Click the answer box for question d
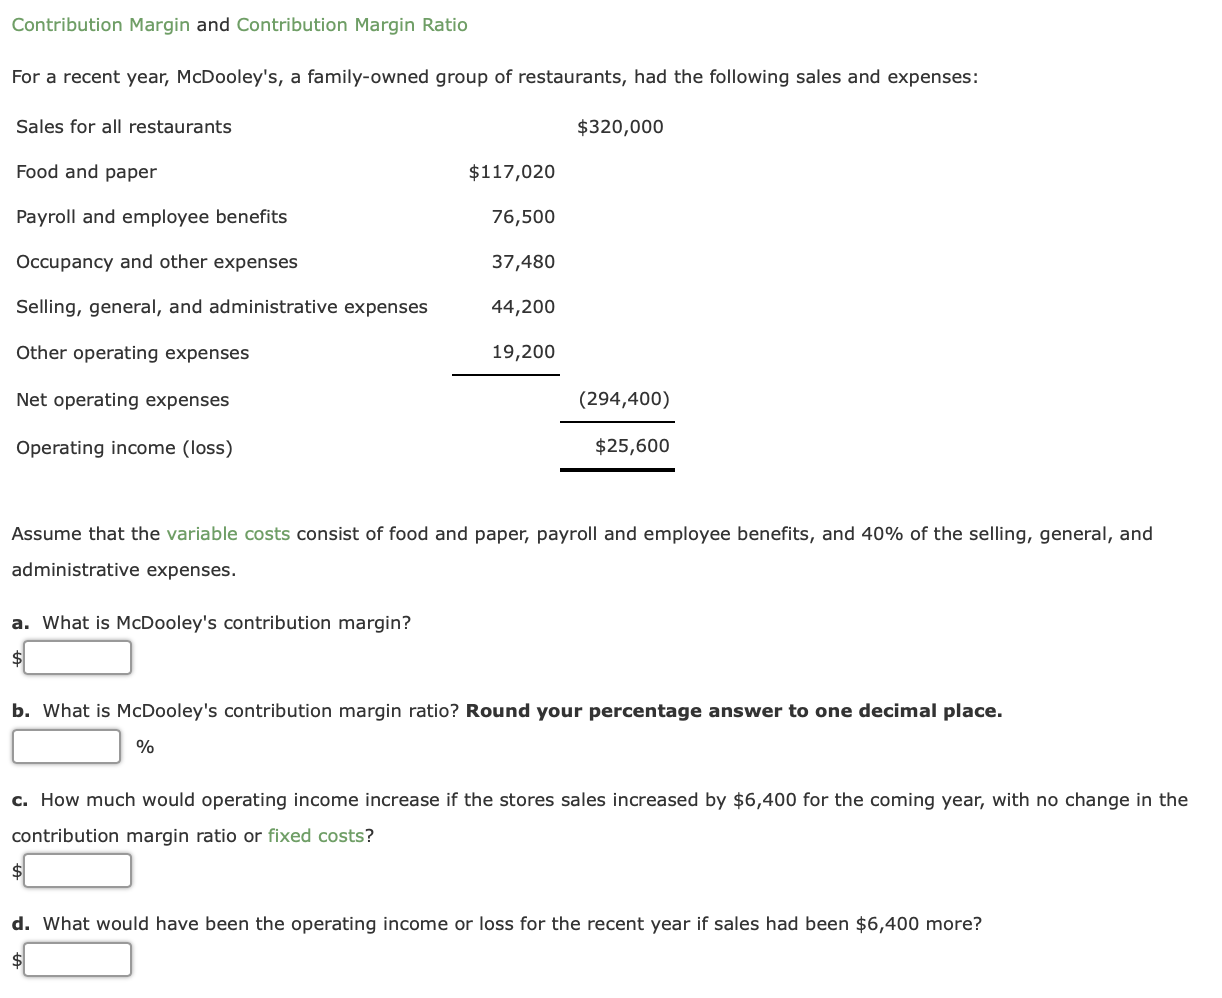Image resolution: width=1222 pixels, height=998 pixels. point(77,959)
